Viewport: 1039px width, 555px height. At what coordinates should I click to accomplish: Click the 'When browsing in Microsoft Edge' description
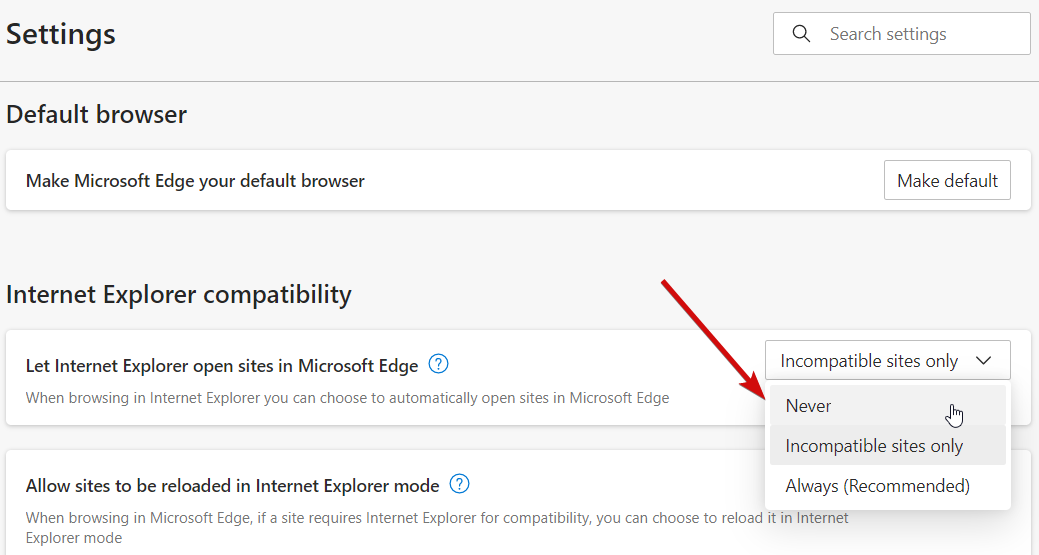437,518
